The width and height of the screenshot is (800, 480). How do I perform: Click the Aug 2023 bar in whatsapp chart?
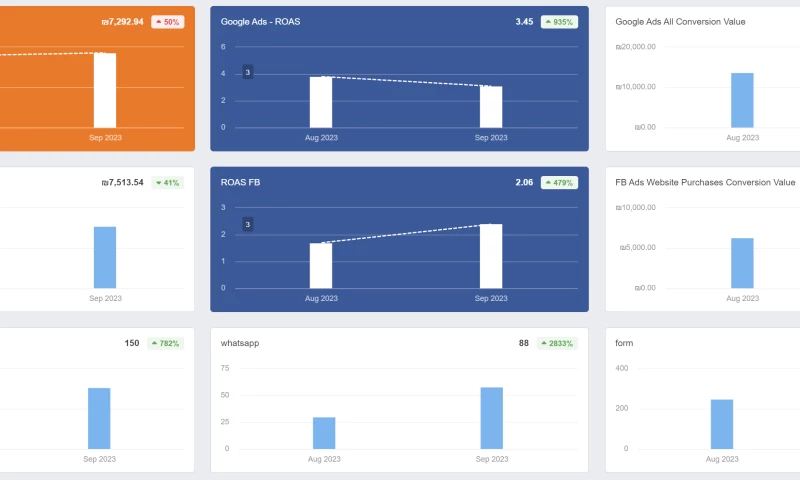tap(324, 433)
